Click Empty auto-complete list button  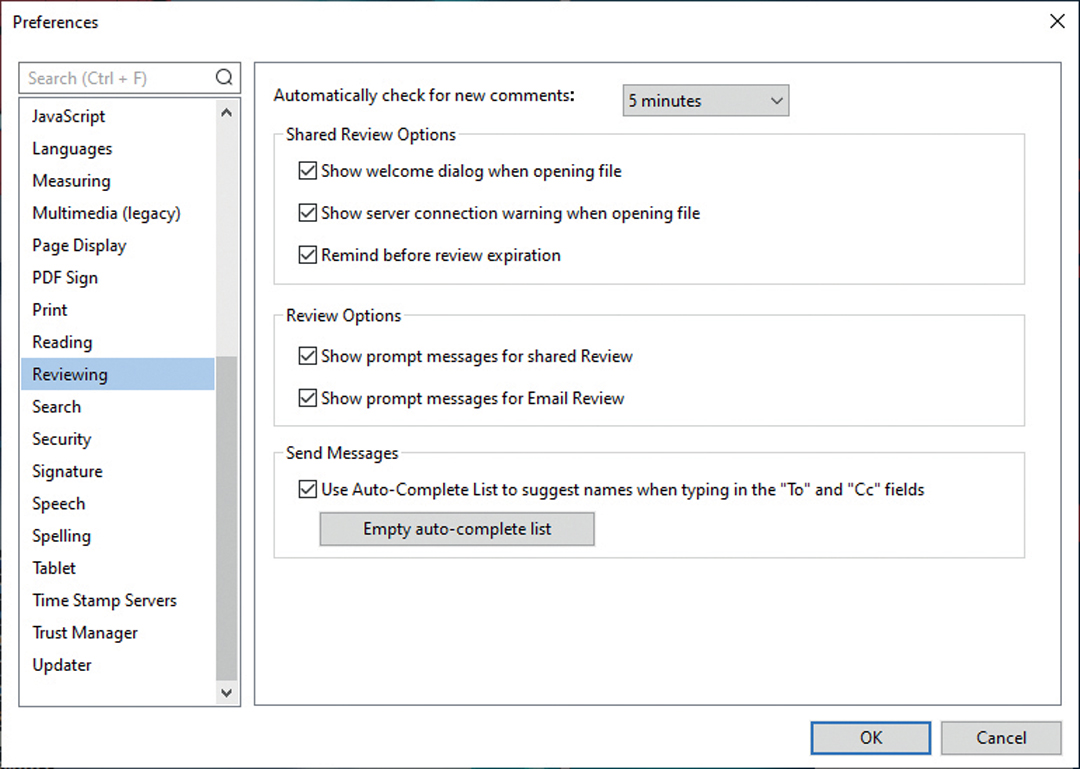coord(457,529)
